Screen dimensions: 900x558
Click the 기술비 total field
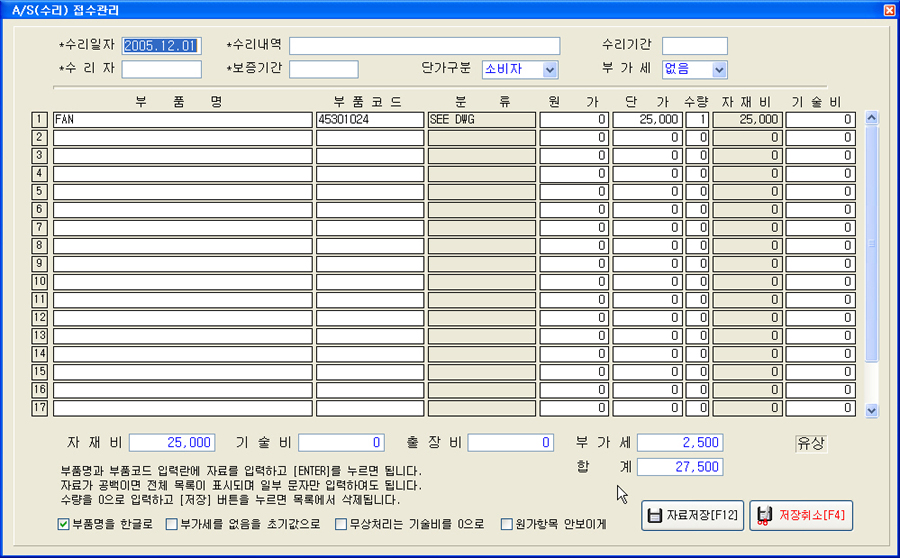[x=341, y=443]
